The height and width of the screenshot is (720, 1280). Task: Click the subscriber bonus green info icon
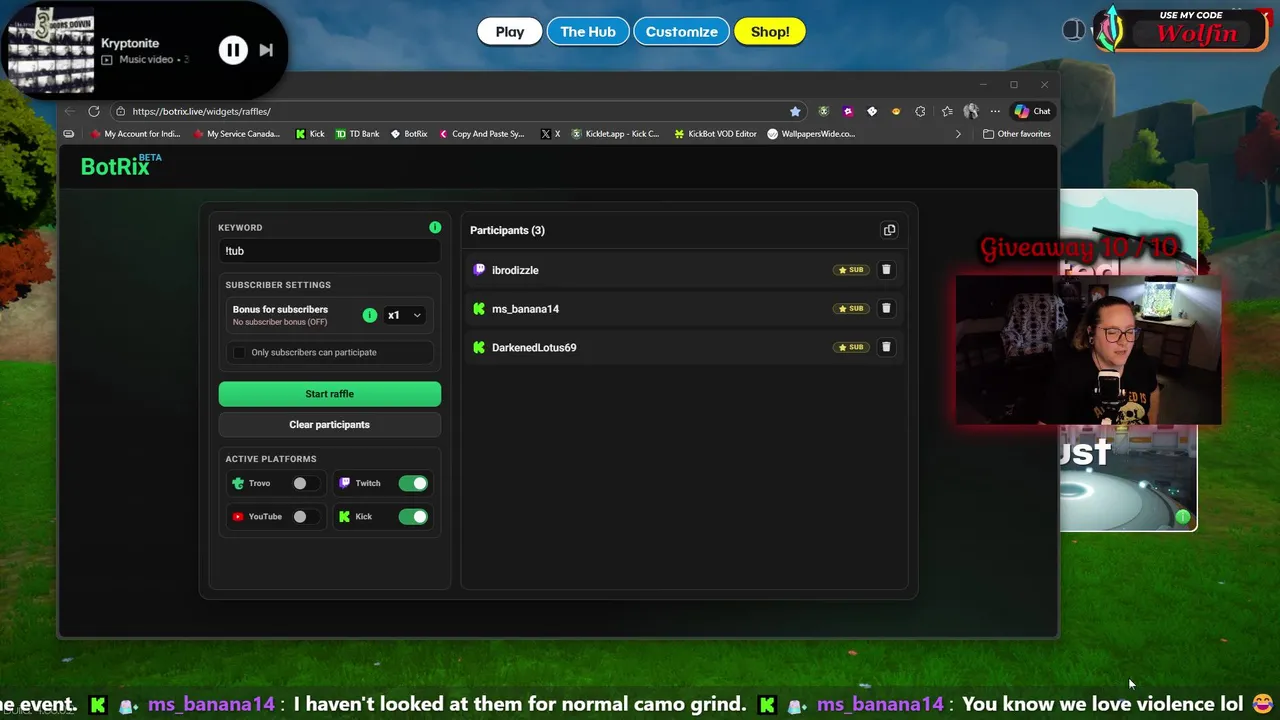370,315
